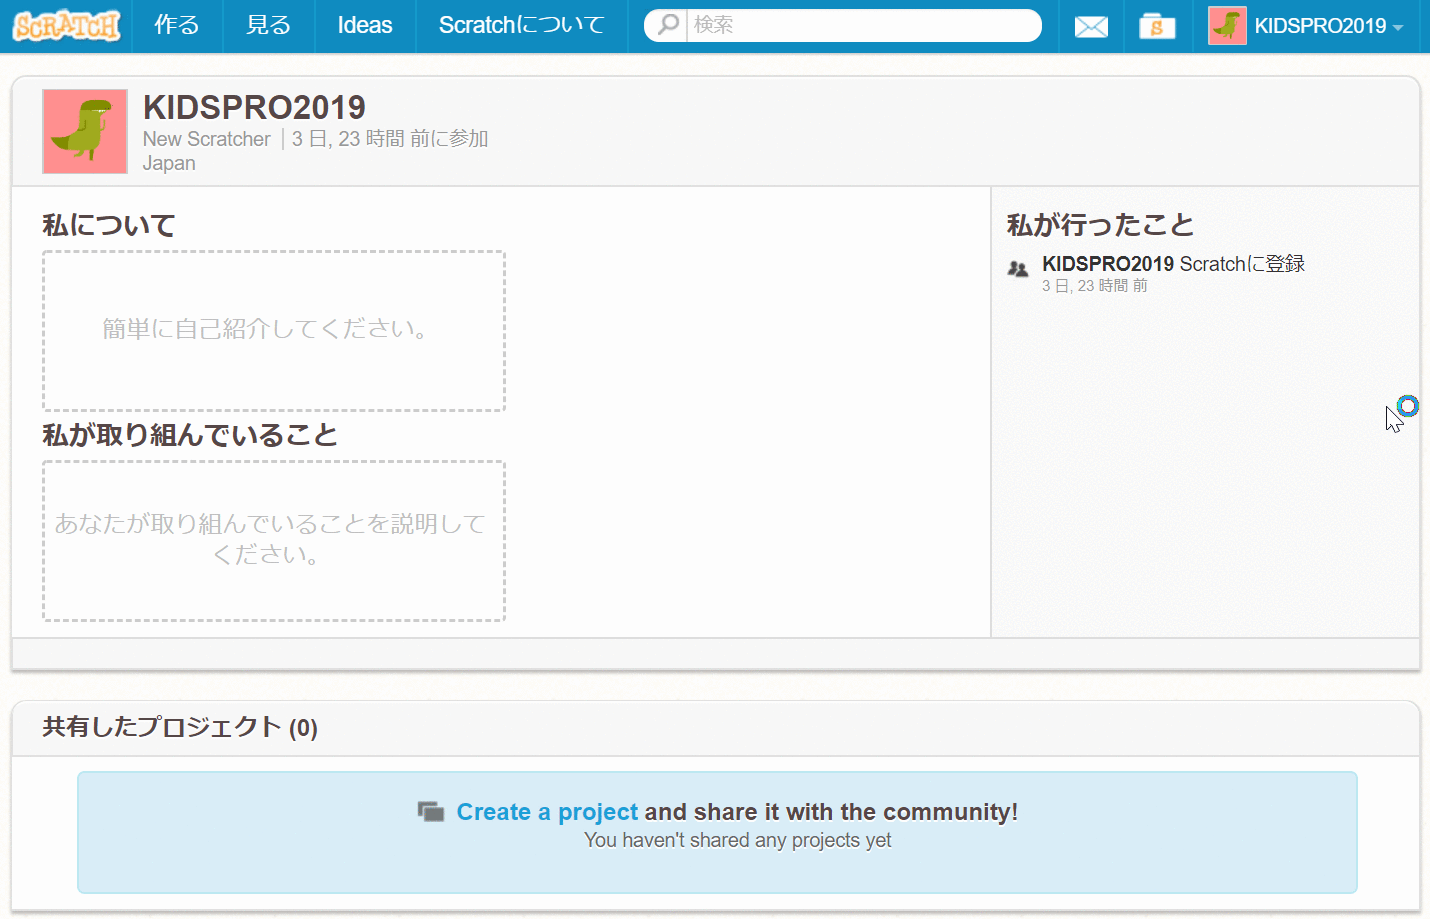Expand the KIDSPRO2019 account dropdown
This screenshot has width=1430, height=919.
(x=1397, y=27)
